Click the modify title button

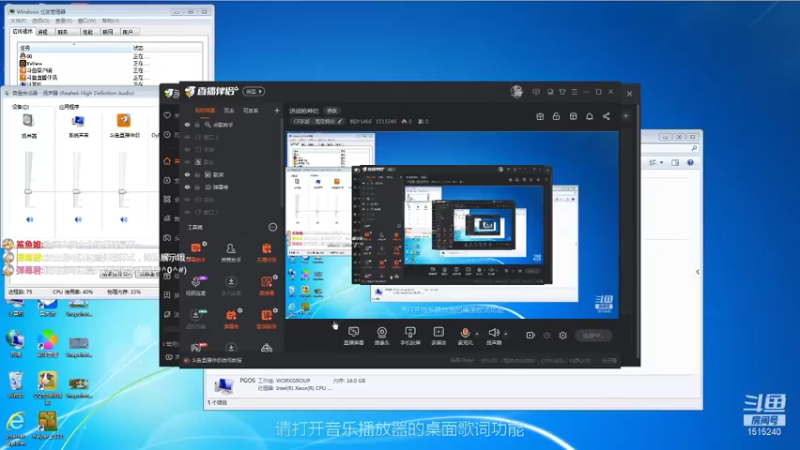coord(332,110)
